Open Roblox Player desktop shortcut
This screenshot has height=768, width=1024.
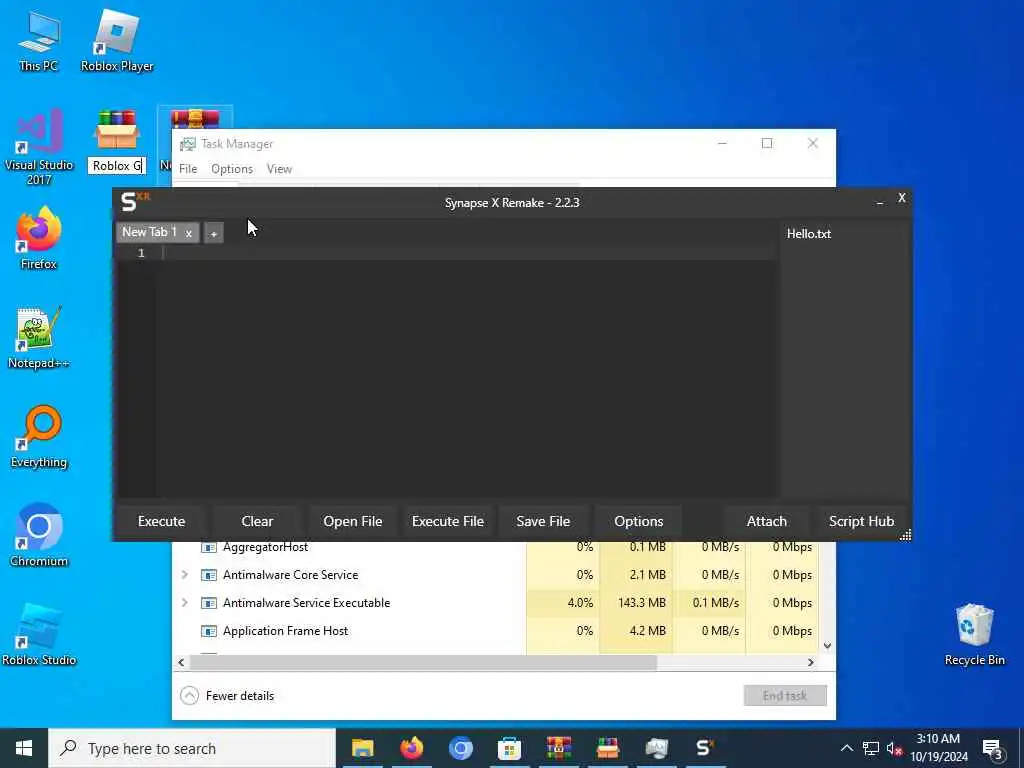[x=117, y=40]
